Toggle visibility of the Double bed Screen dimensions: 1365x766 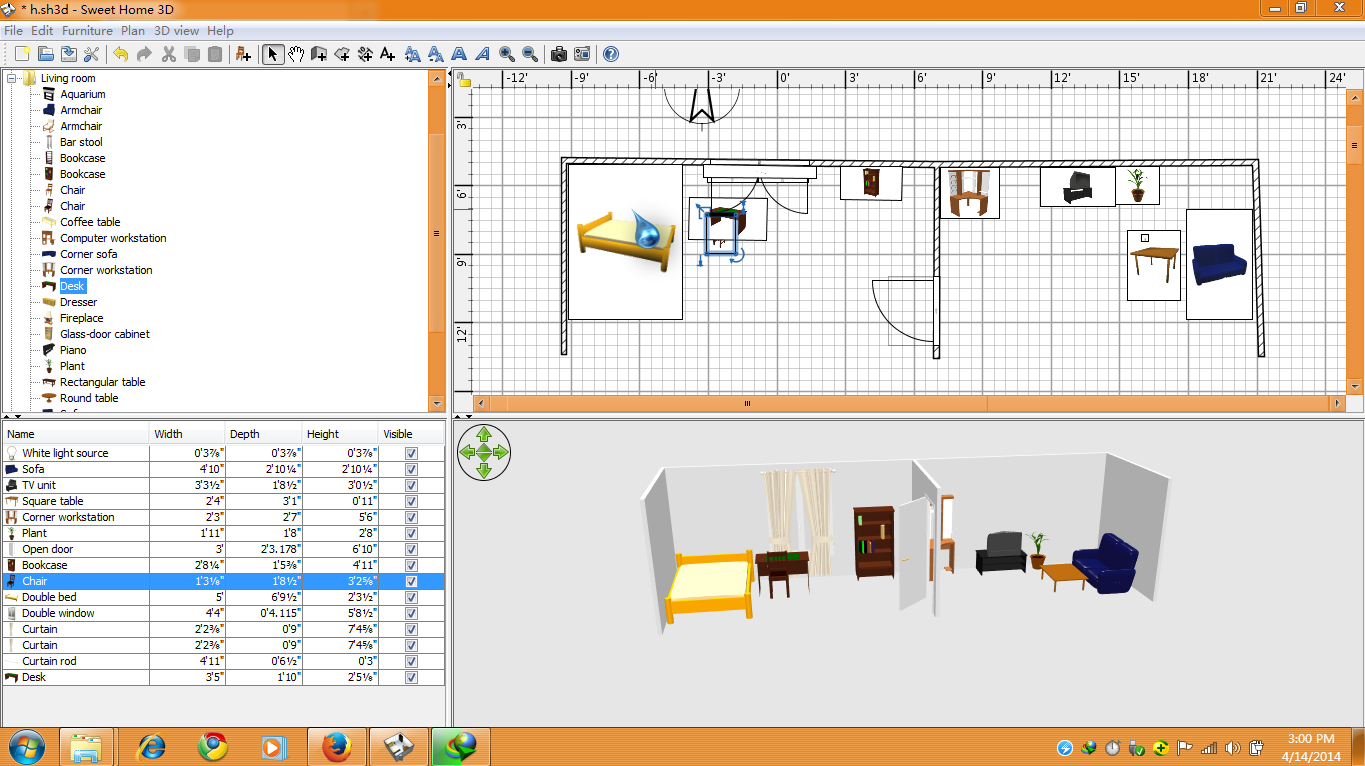tap(410, 597)
